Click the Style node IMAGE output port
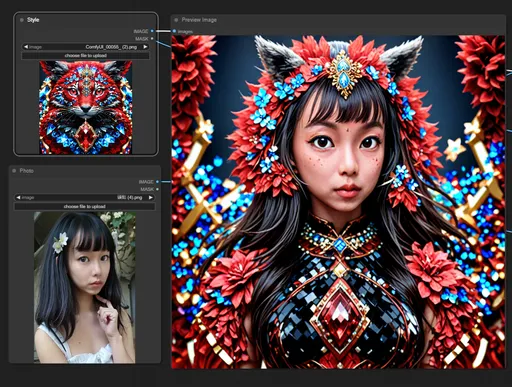 tap(152, 31)
